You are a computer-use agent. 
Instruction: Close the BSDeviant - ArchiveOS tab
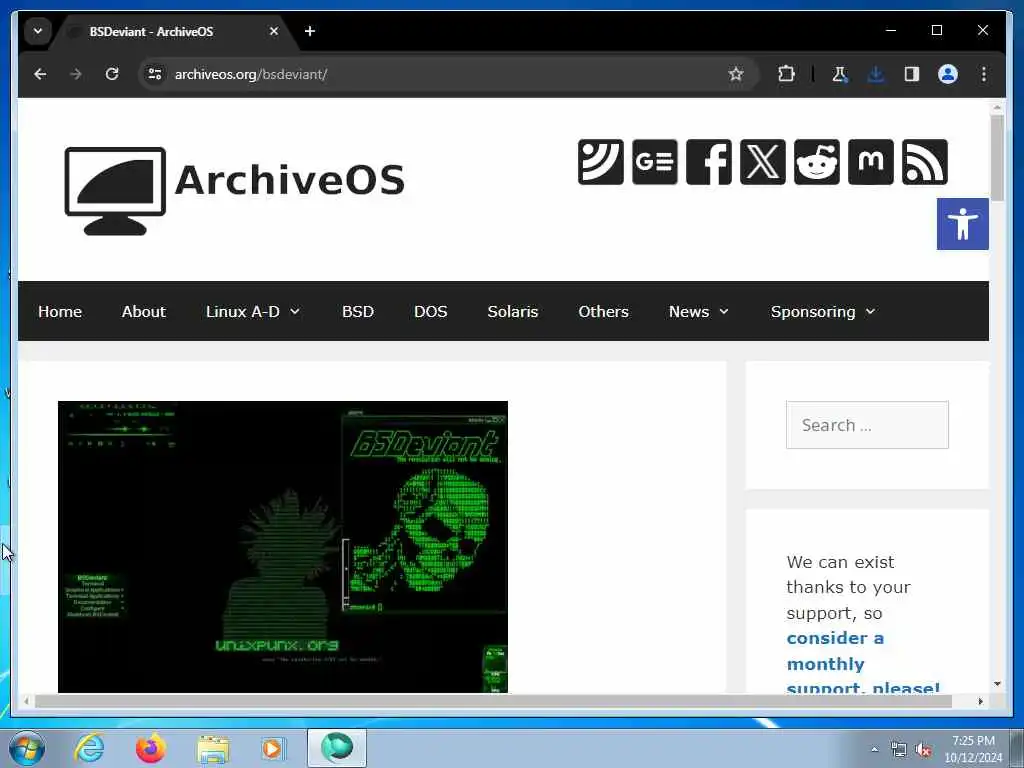pyautogui.click(x=274, y=31)
